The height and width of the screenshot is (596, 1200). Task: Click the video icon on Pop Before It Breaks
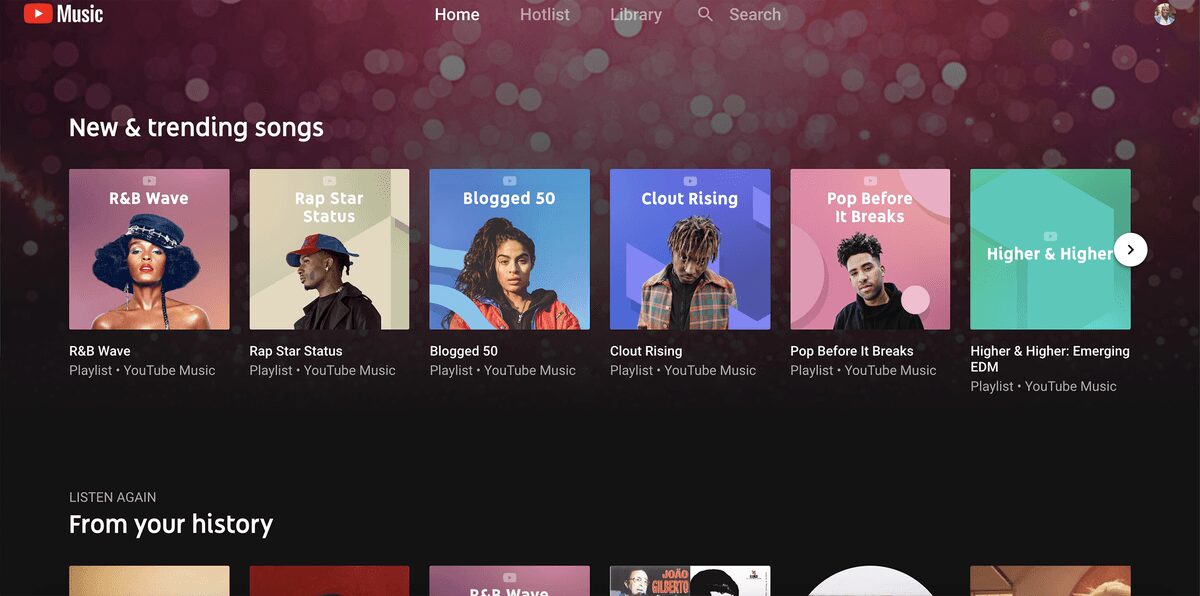pyautogui.click(x=869, y=181)
